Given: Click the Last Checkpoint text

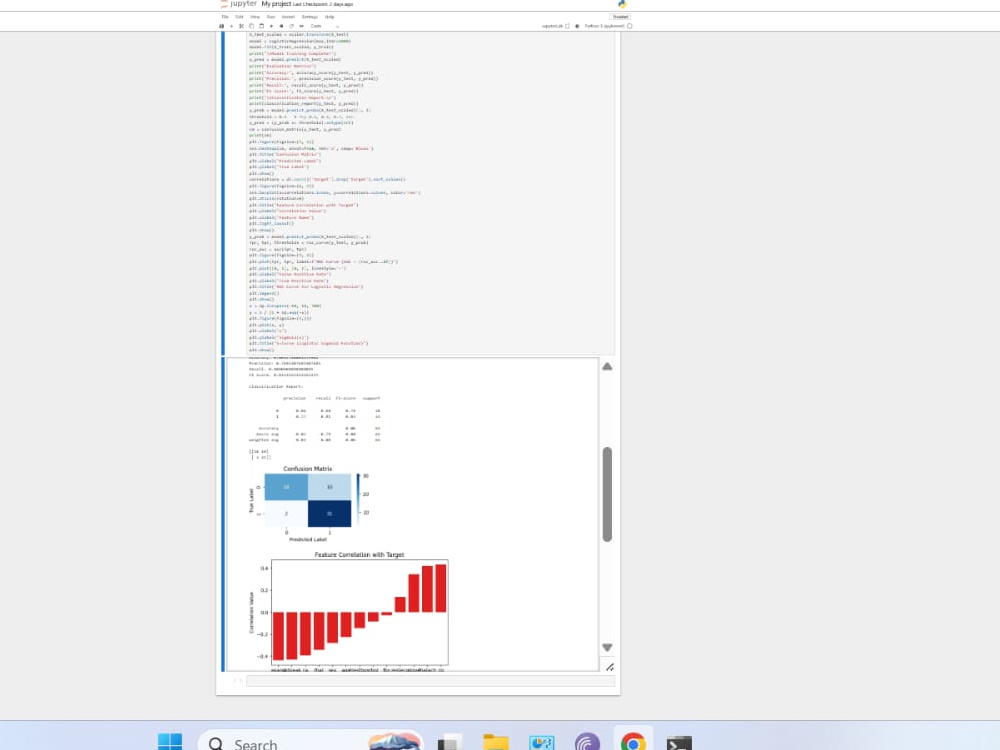Looking at the screenshot, I should 323,4.
